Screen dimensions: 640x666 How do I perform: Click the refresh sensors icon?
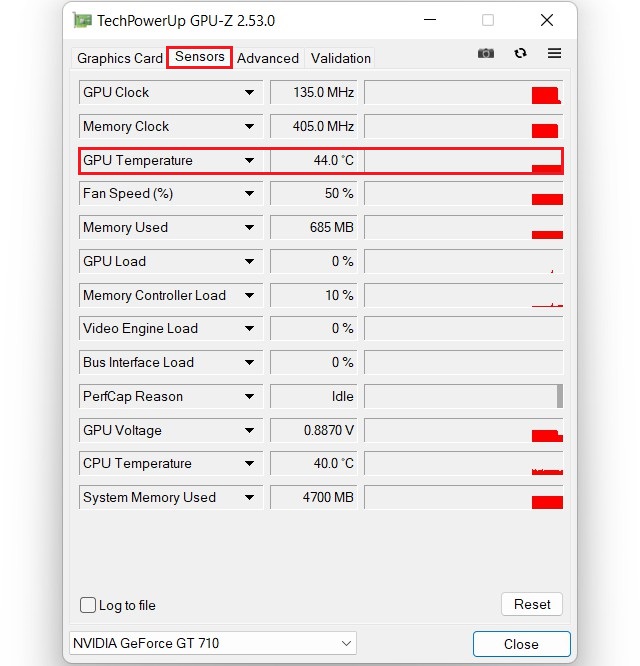(520, 53)
